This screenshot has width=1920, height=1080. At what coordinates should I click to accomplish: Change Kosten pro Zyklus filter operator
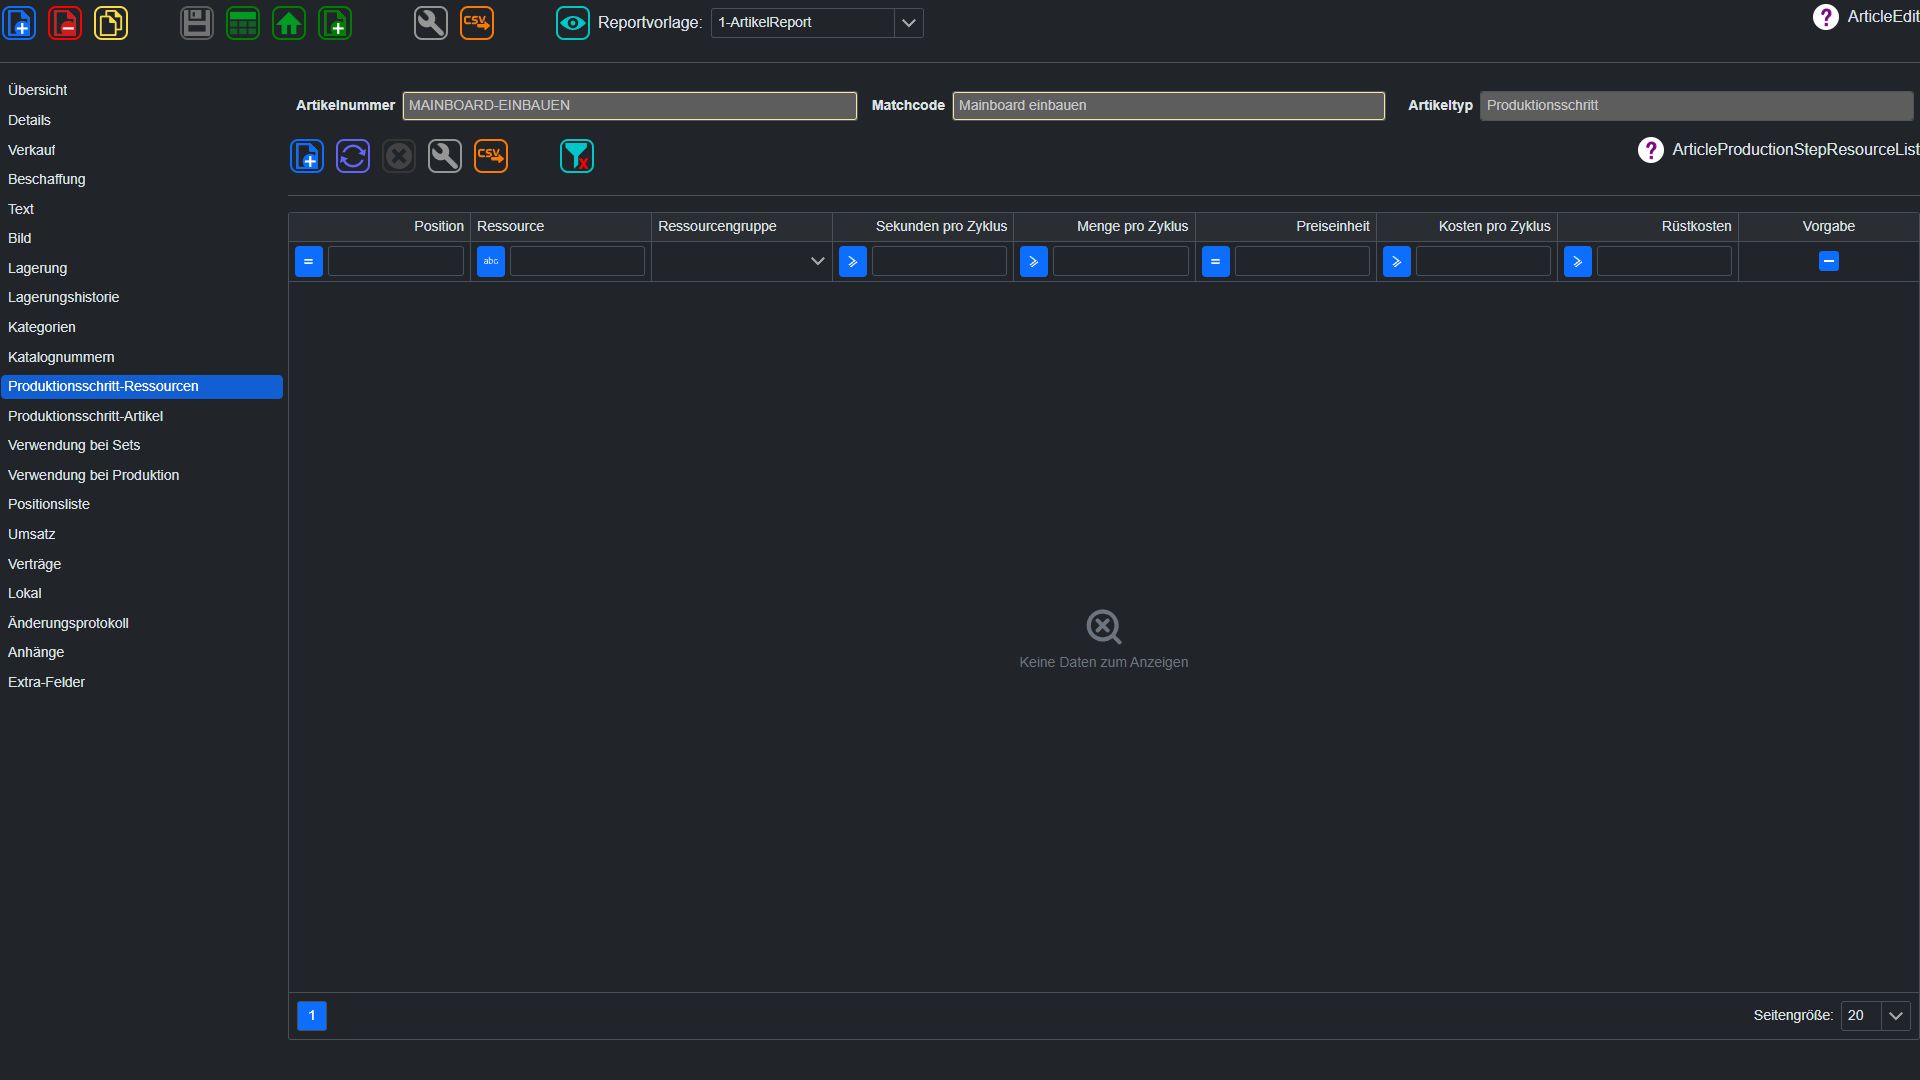[x=1397, y=262]
